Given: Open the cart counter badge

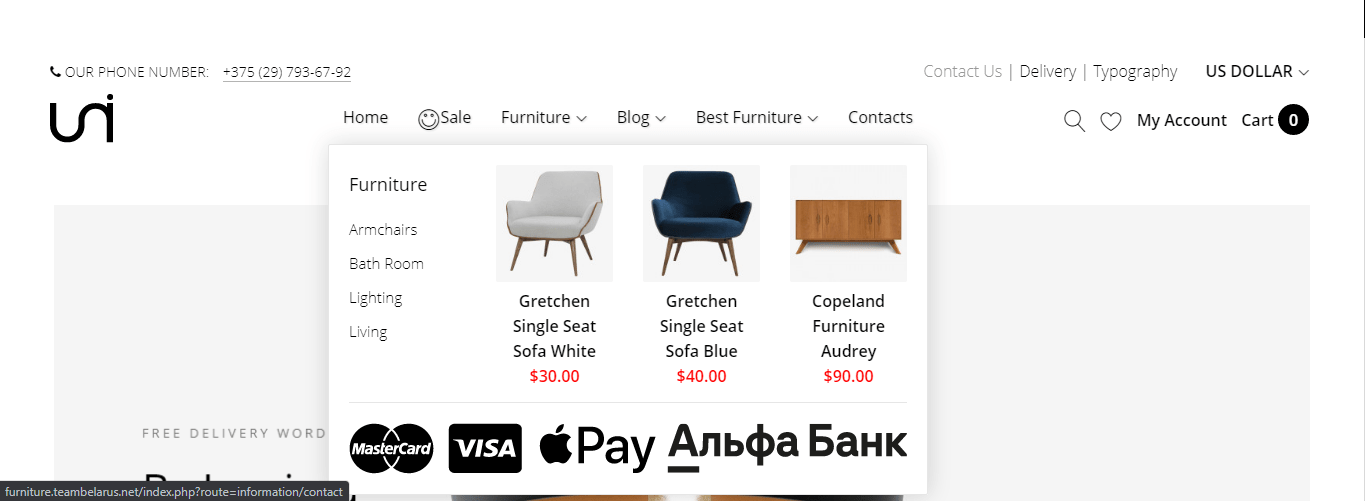Looking at the screenshot, I should click(x=1293, y=120).
